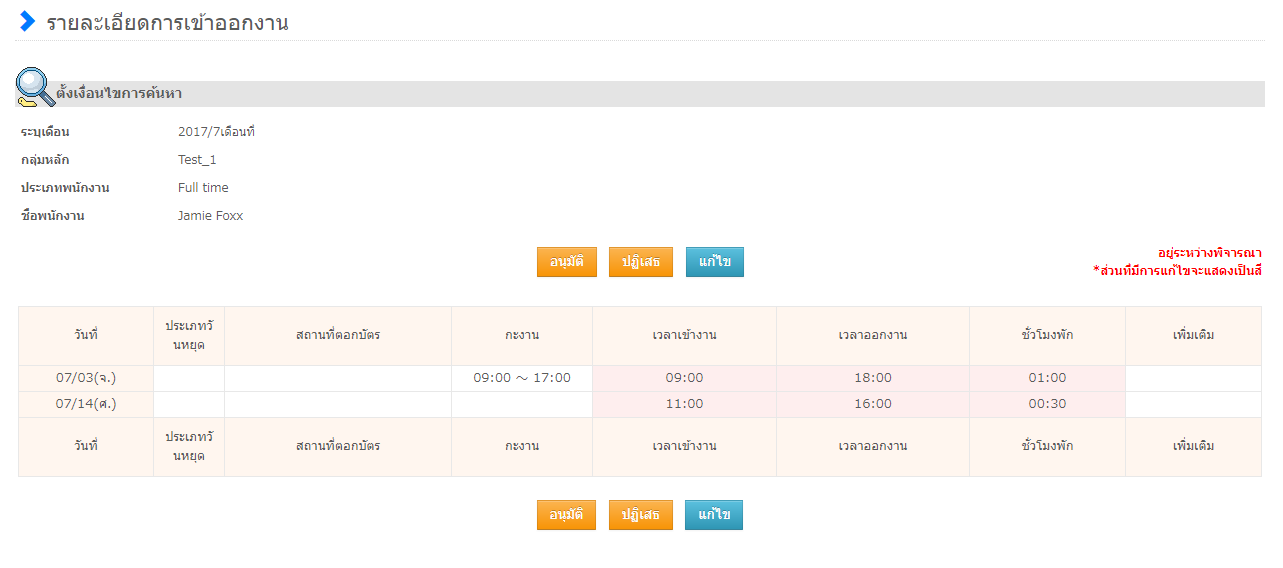Click the magnifying glass search conditions icon
The image size is (1283, 568).
point(35,88)
